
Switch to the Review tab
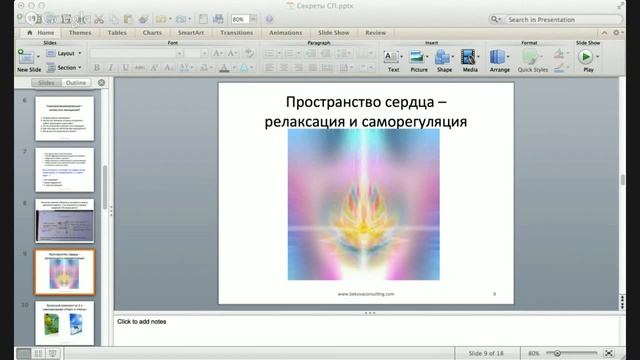click(x=376, y=33)
